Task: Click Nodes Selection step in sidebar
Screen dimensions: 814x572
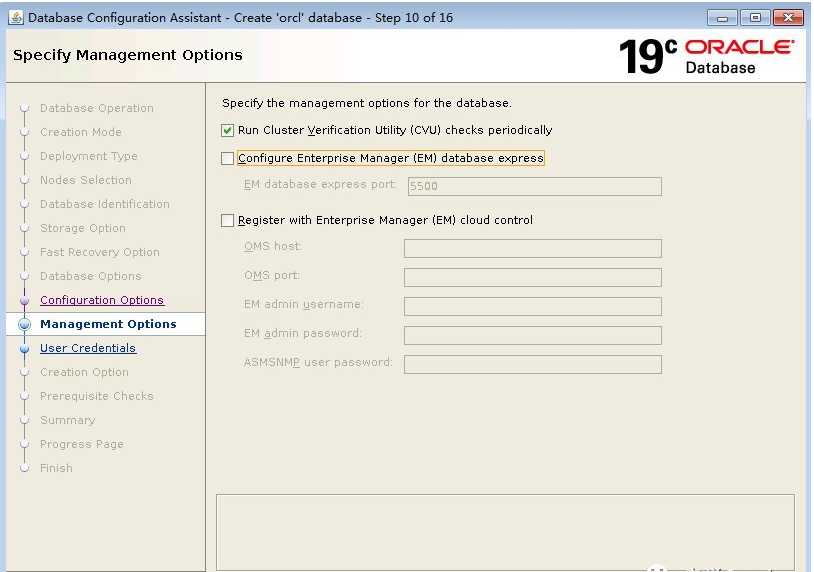Action: click(x=86, y=180)
